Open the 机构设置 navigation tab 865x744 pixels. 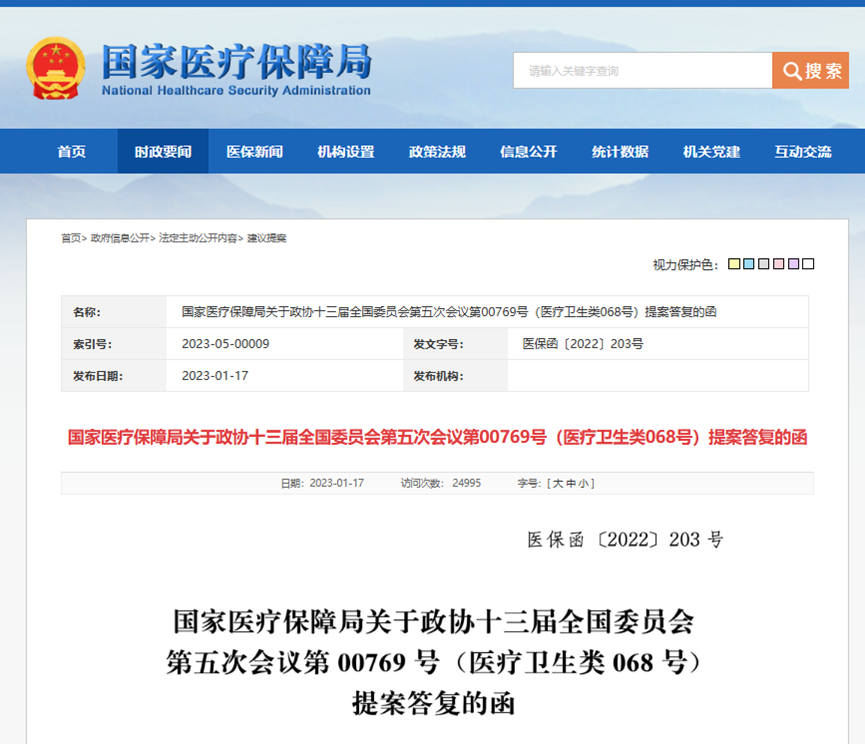tap(346, 152)
